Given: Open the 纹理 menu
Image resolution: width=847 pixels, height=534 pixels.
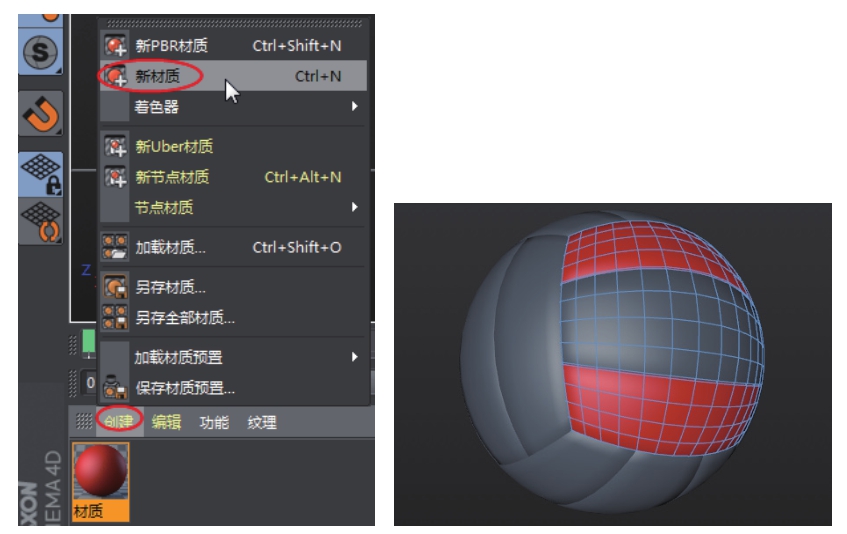Looking at the screenshot, I should pyautogui.click(x=262, y=422).
